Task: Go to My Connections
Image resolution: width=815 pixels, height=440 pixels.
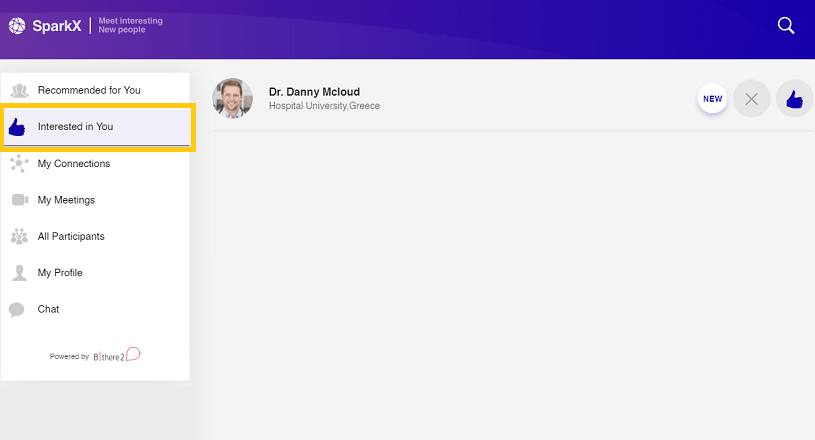Action: click(95, 164)
